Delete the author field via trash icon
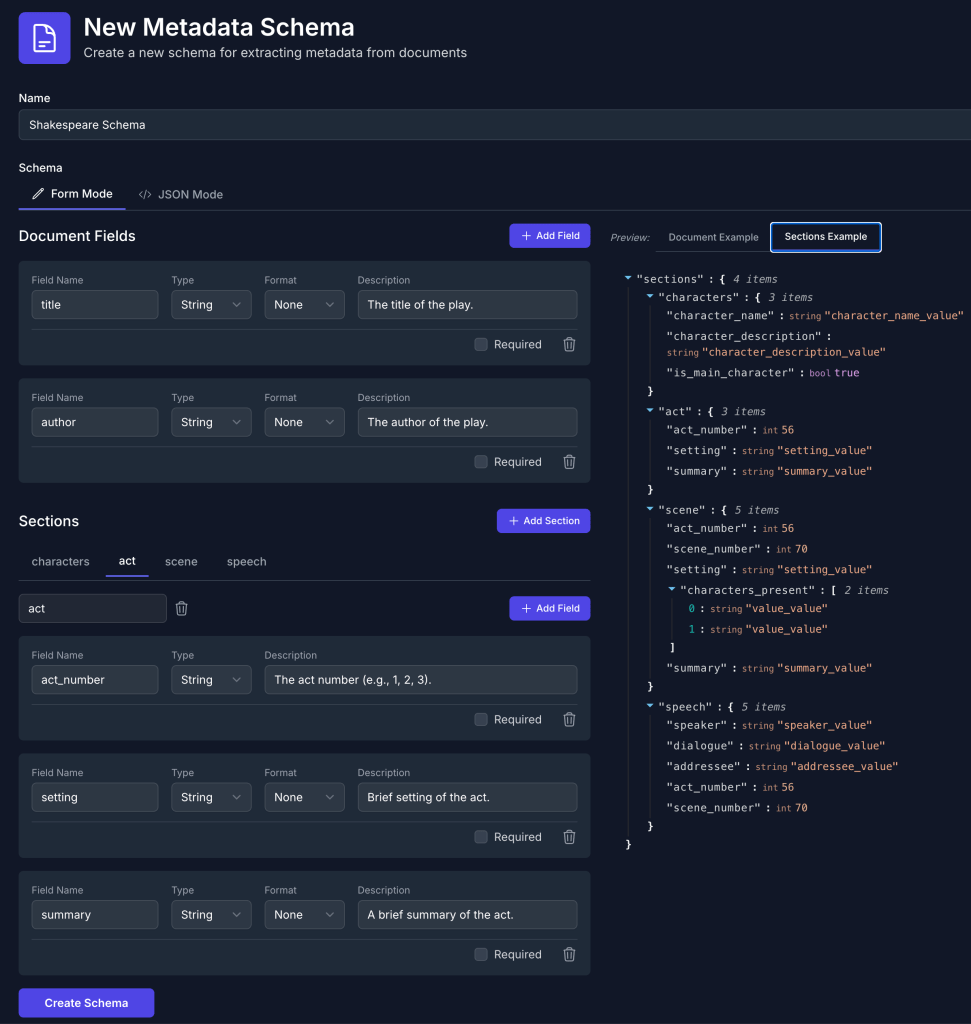 point(569,462)
